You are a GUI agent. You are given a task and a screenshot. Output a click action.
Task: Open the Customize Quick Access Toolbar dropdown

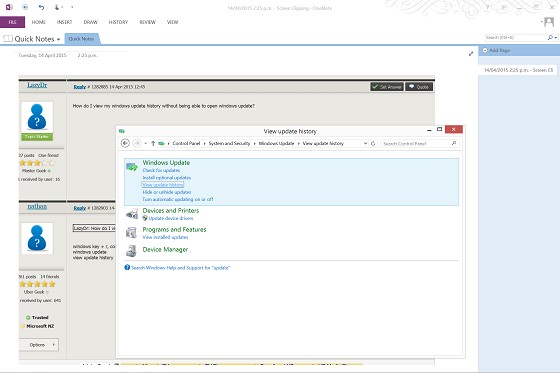pyautogui.click(x=72, y=7)
